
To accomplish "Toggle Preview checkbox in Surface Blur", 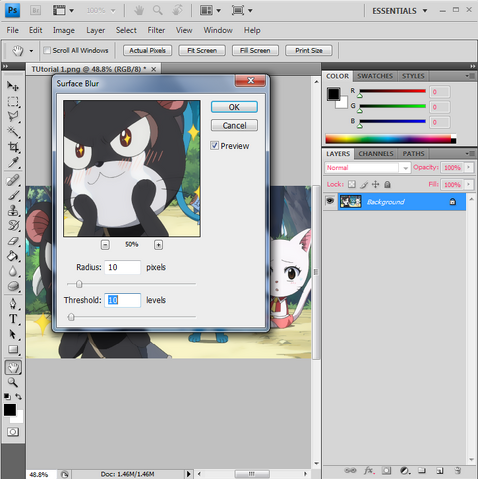I will click(215, 146).
